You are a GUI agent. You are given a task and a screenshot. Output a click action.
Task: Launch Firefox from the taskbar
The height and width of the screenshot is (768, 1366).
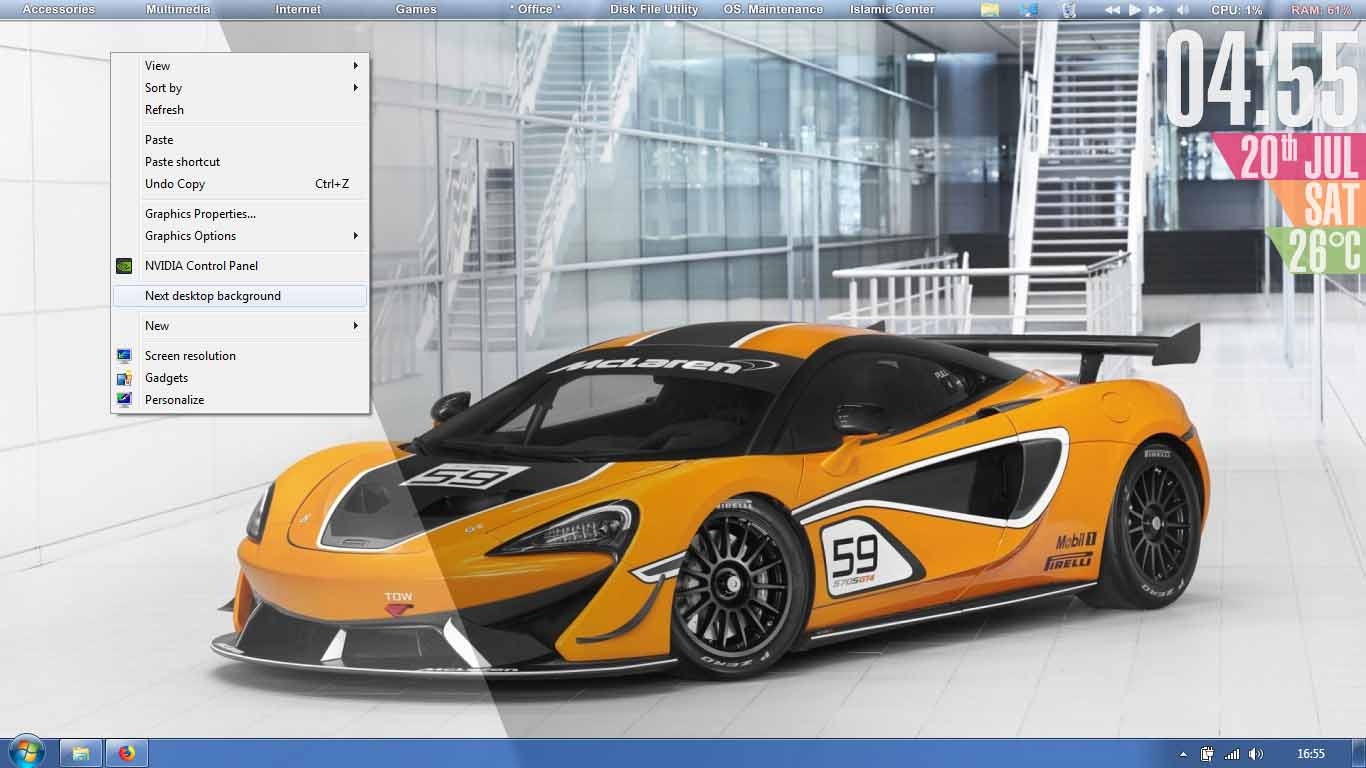[x=126, y=753]
